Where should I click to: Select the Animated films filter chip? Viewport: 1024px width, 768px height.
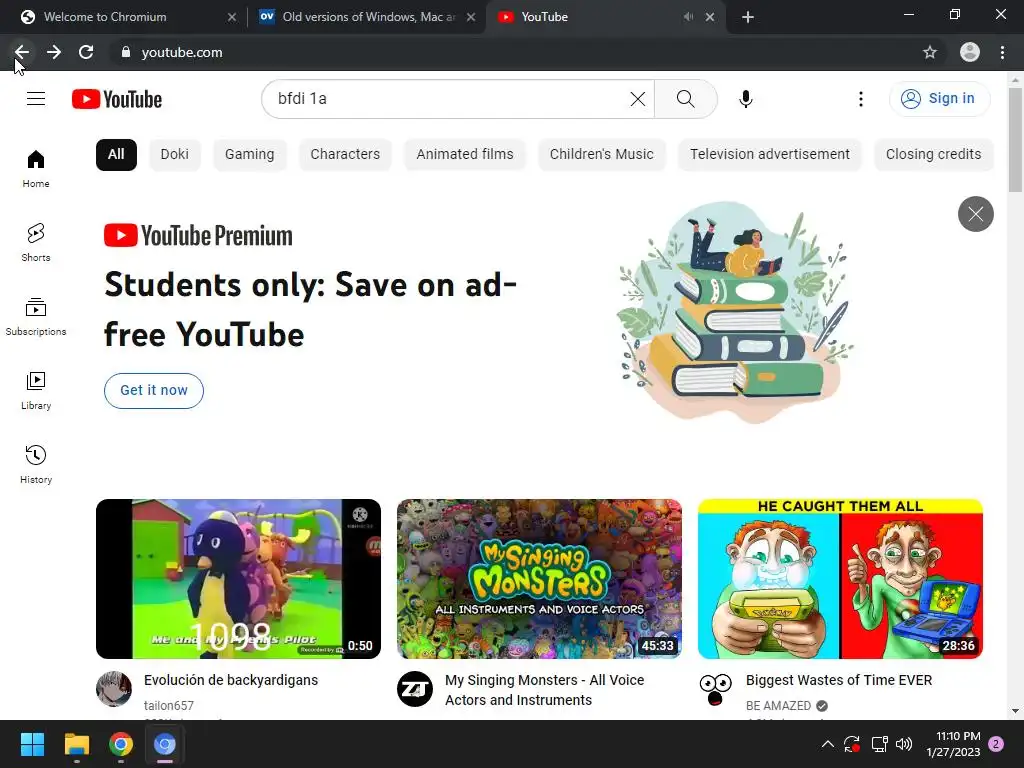point(465,155)
